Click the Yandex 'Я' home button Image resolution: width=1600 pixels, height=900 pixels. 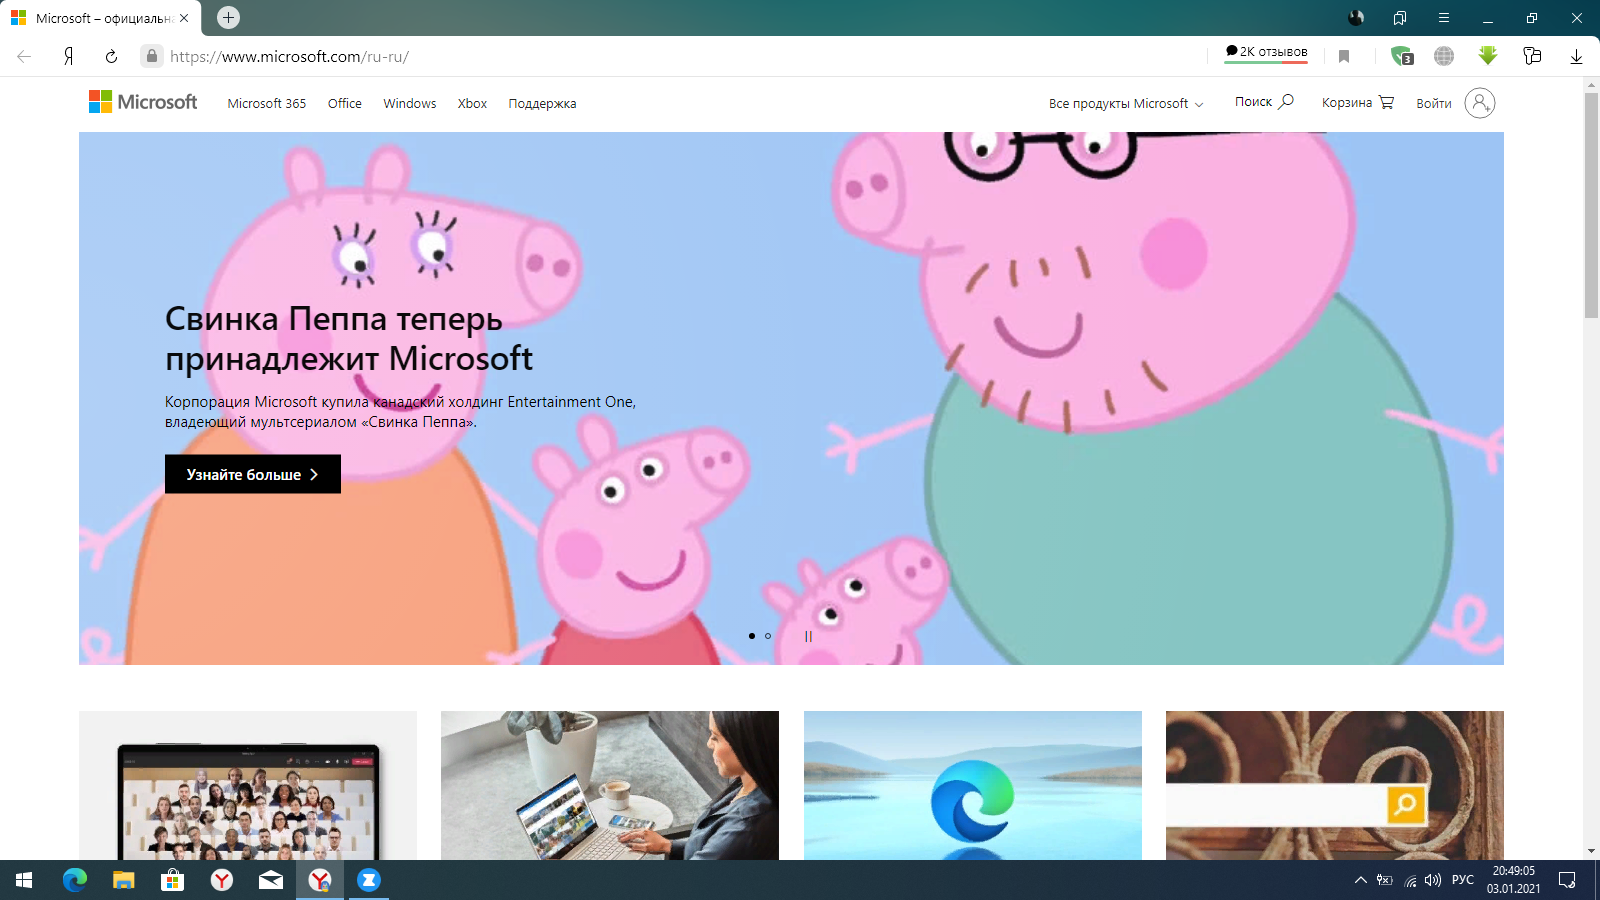pos(68,56)
